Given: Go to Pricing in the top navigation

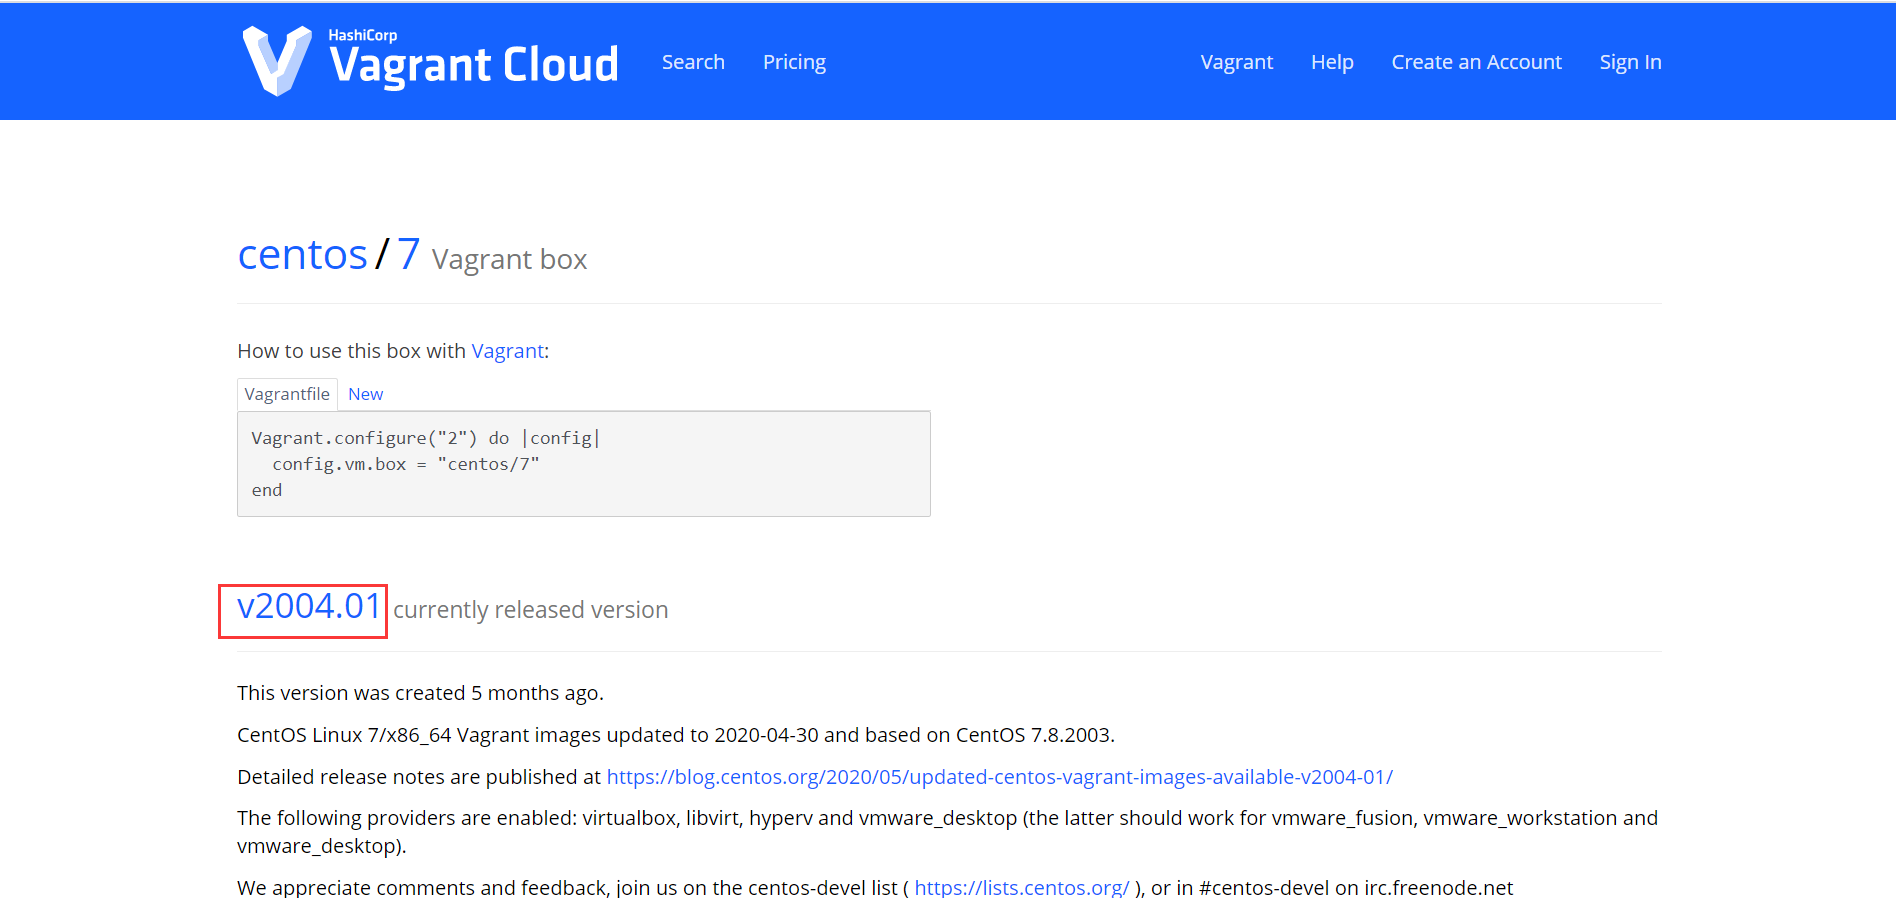Looking at the screenshot, I should tap(794, 62).
